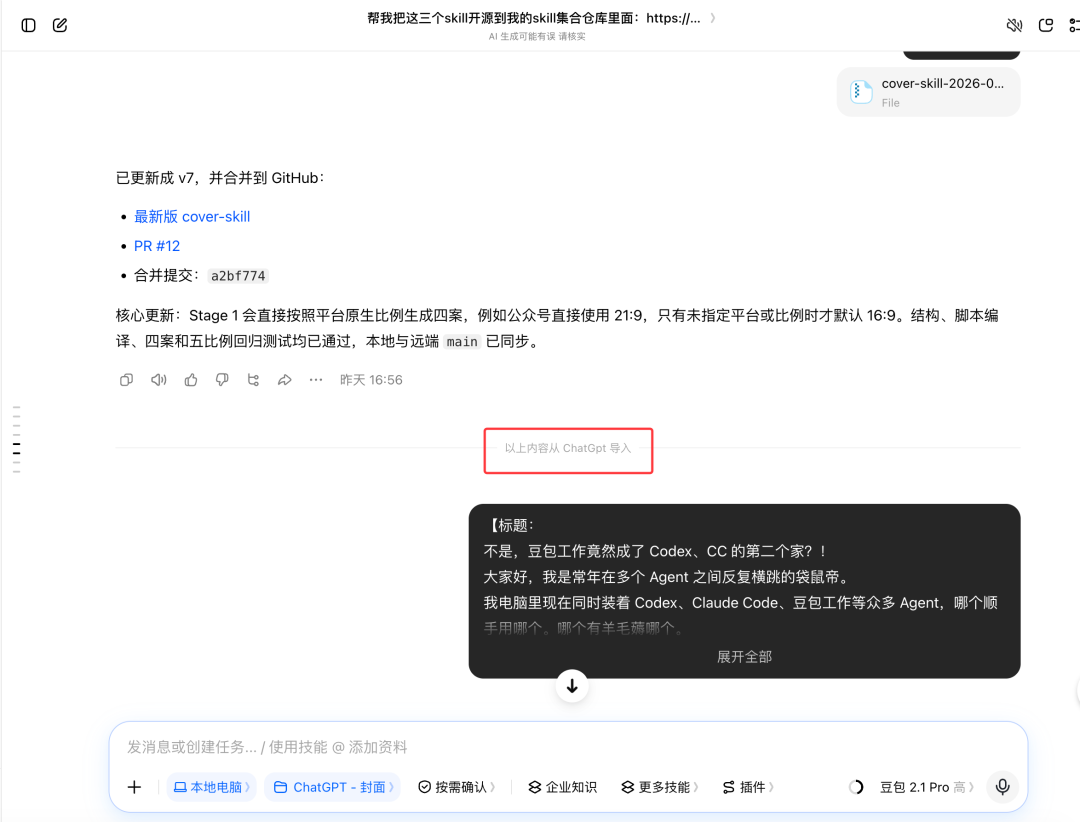Click the 昨天 16:56 timestamp

pyautogui.click(x=371, y=380)
